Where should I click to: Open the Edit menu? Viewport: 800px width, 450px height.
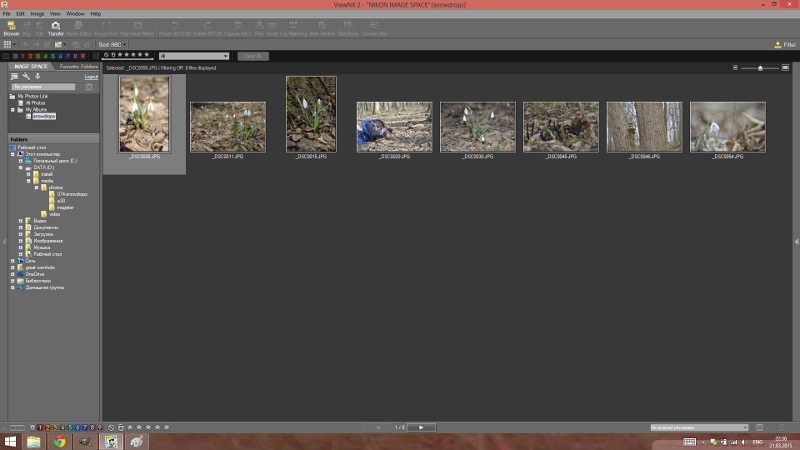click(x=20, y=14)
